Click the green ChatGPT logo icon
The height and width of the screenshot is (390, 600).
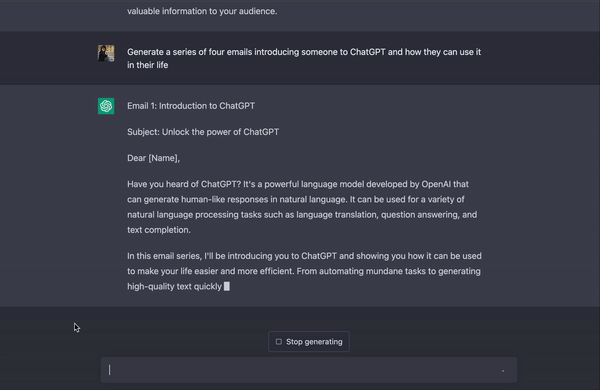[x=106, y=106]
